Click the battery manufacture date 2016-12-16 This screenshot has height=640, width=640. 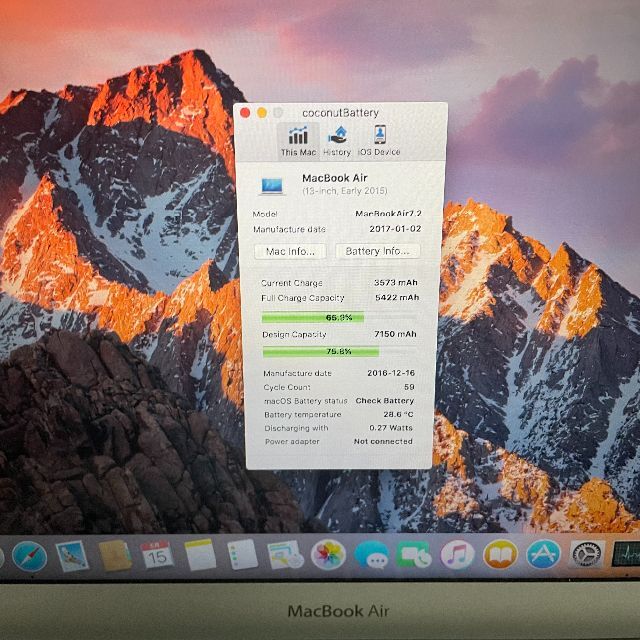click(391, 373)
